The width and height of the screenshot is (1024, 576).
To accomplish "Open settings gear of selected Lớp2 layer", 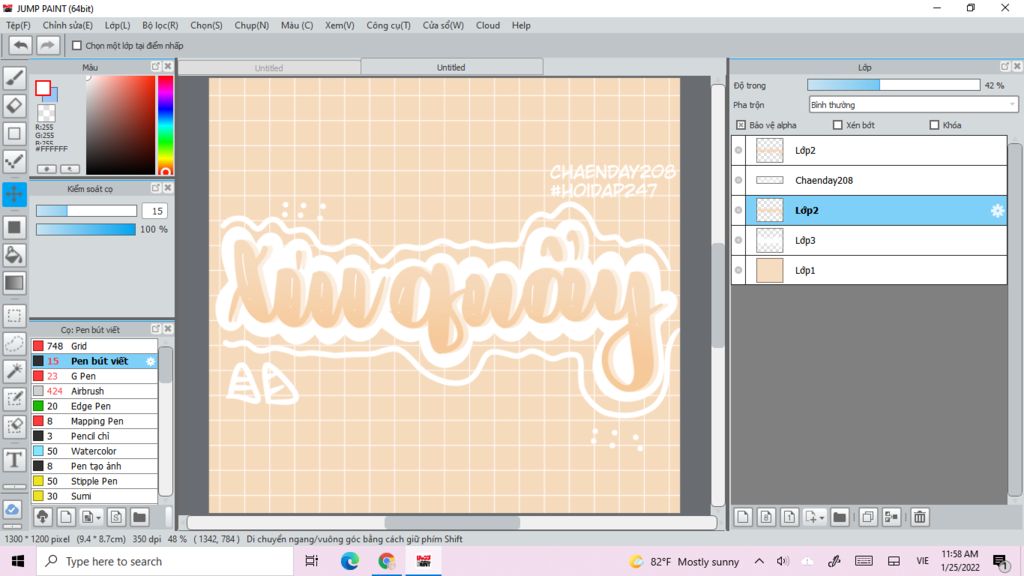I will pos(997,210).
